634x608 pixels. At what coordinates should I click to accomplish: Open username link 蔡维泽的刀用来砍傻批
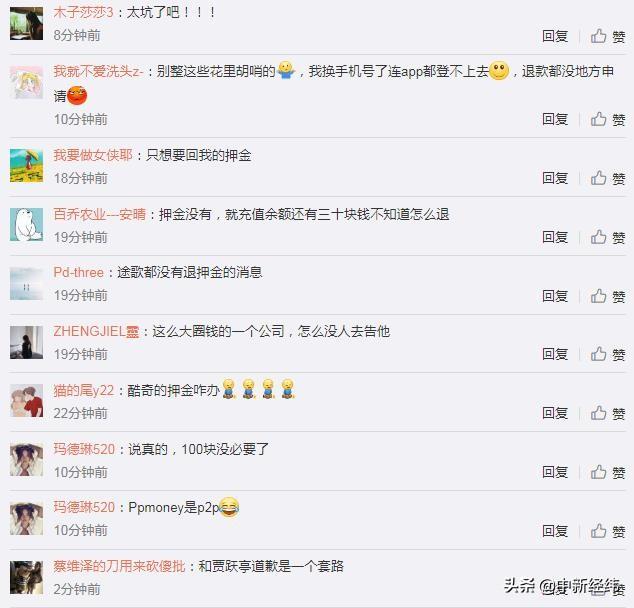[x=119, y=566]
